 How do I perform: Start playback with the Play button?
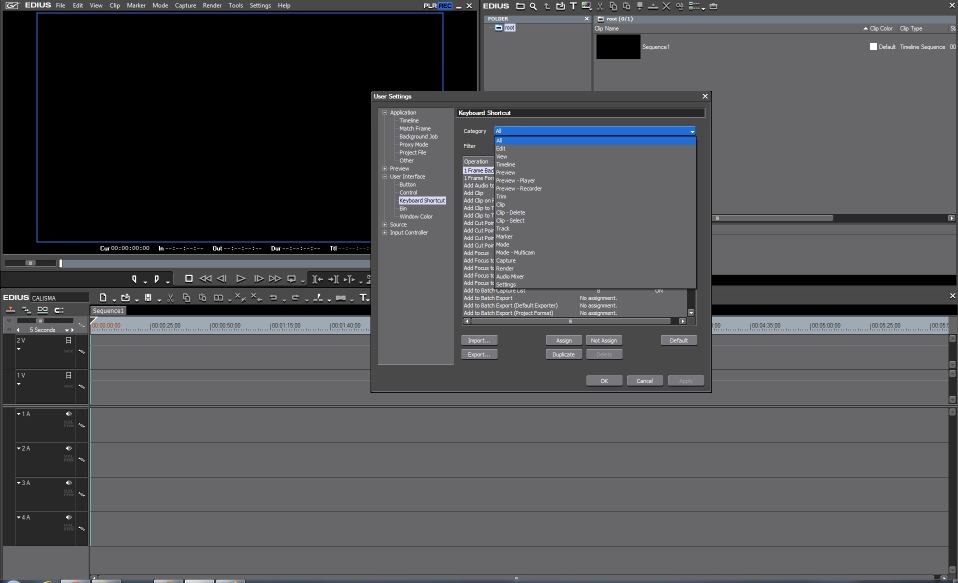tap(241, 279)
